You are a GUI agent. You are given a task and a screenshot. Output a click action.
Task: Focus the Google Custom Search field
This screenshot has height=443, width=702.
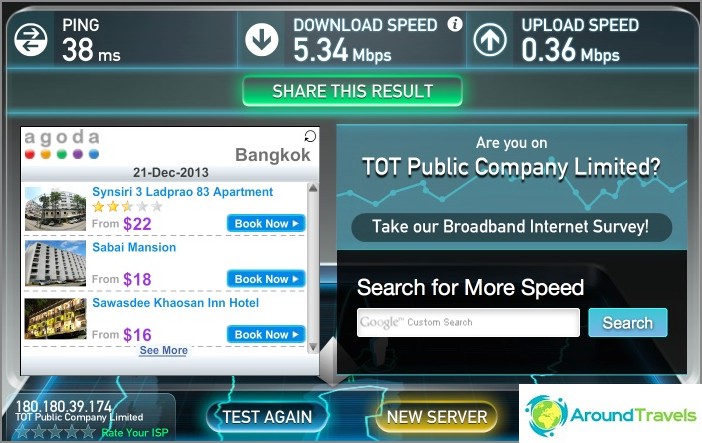click(x=468, y=323)
